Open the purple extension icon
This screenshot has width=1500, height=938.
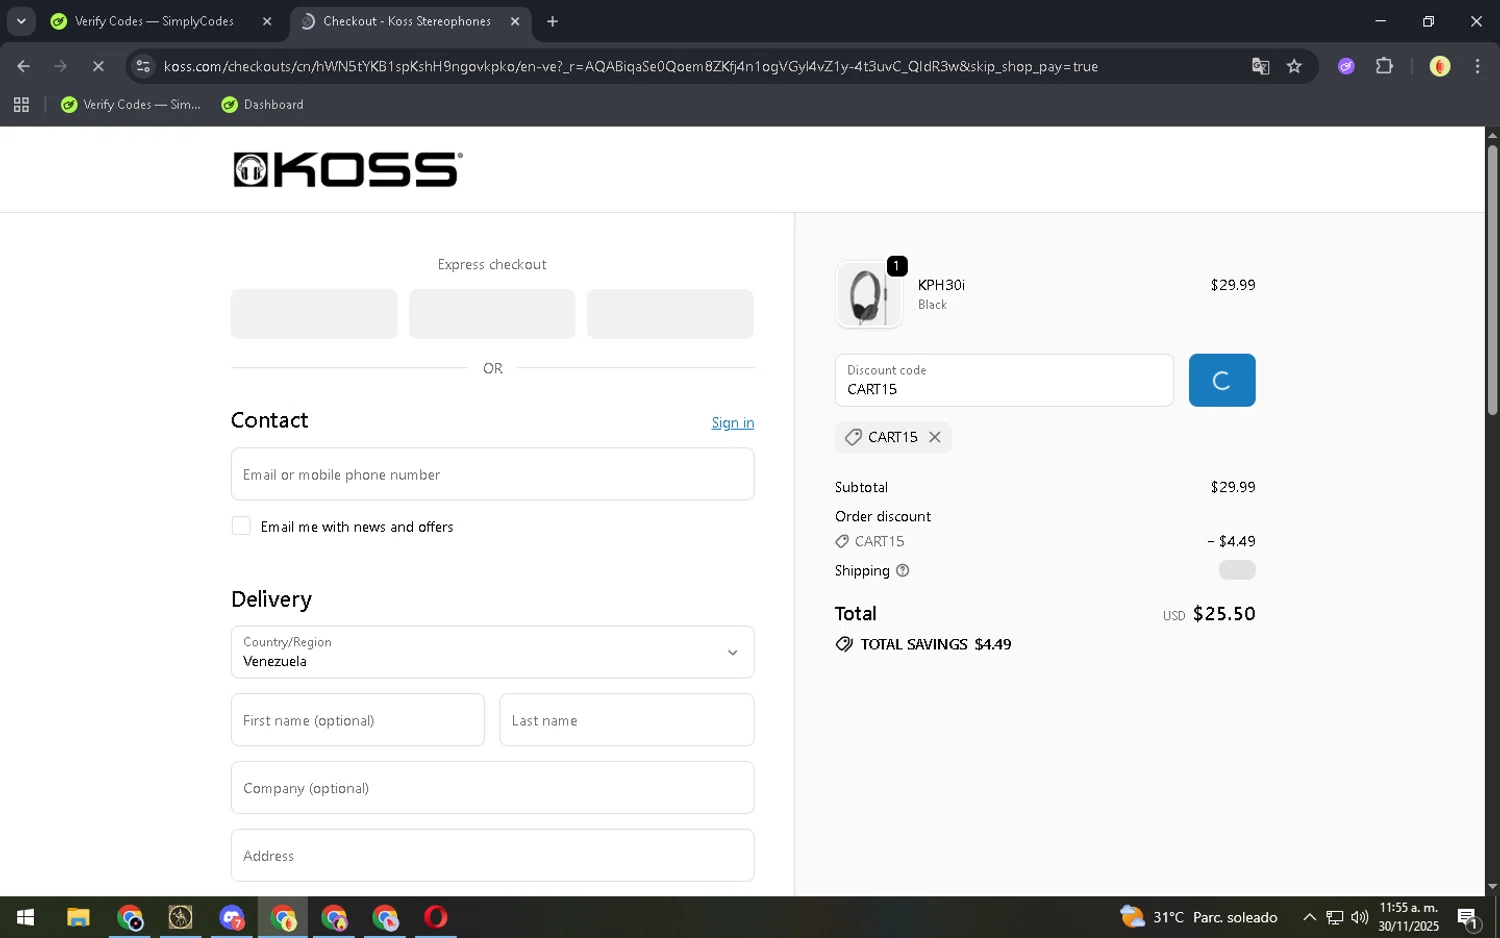coord(1346,66)
